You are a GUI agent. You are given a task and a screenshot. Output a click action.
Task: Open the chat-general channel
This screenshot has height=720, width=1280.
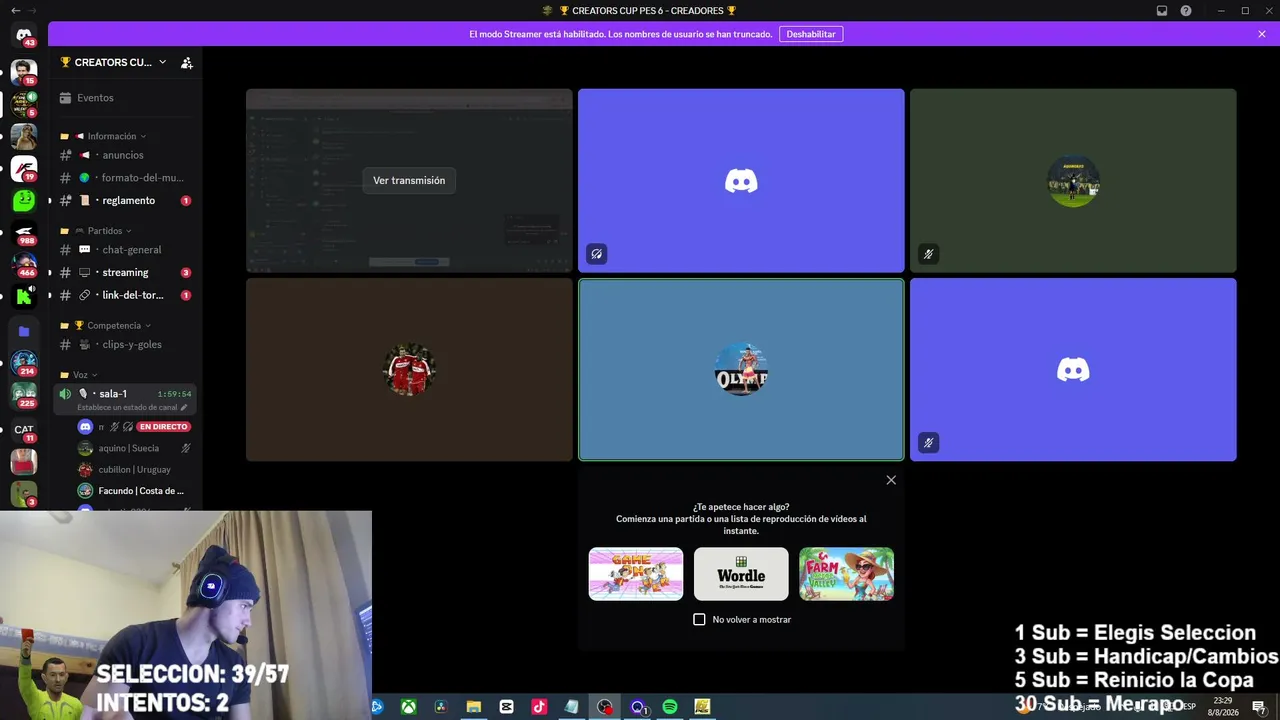[125, 250]
